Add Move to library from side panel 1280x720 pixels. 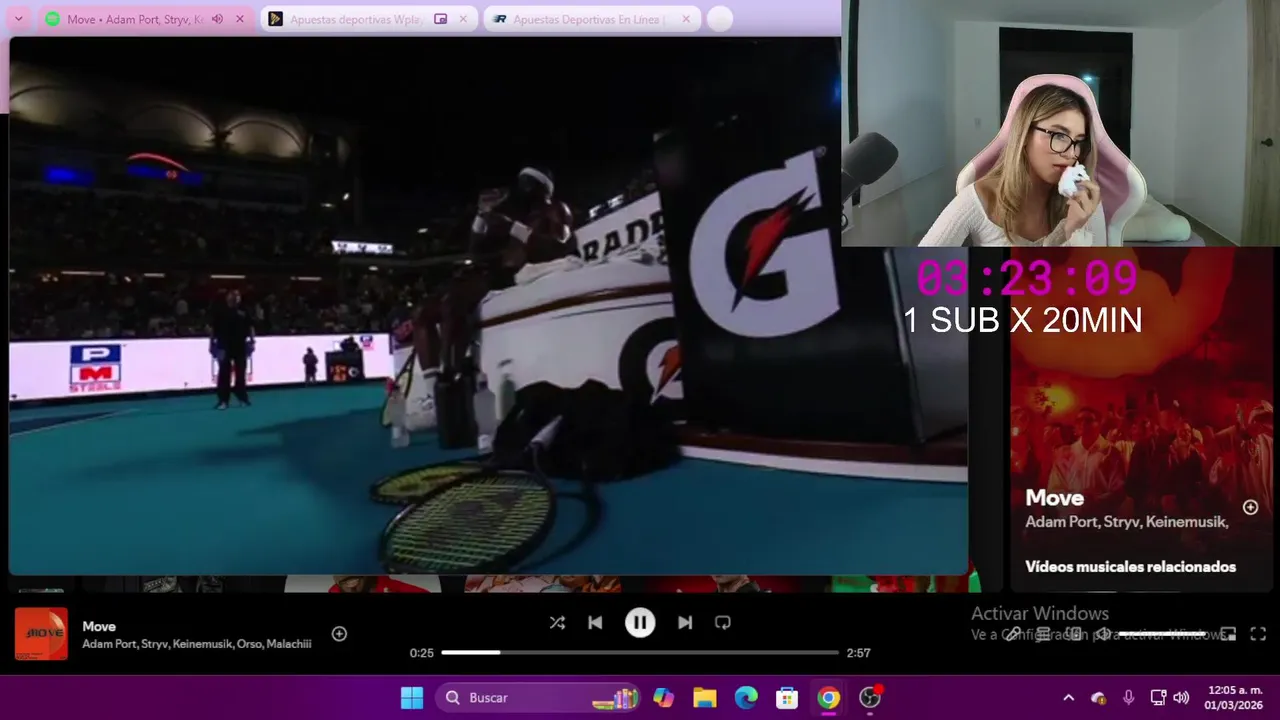(1250, 507)
